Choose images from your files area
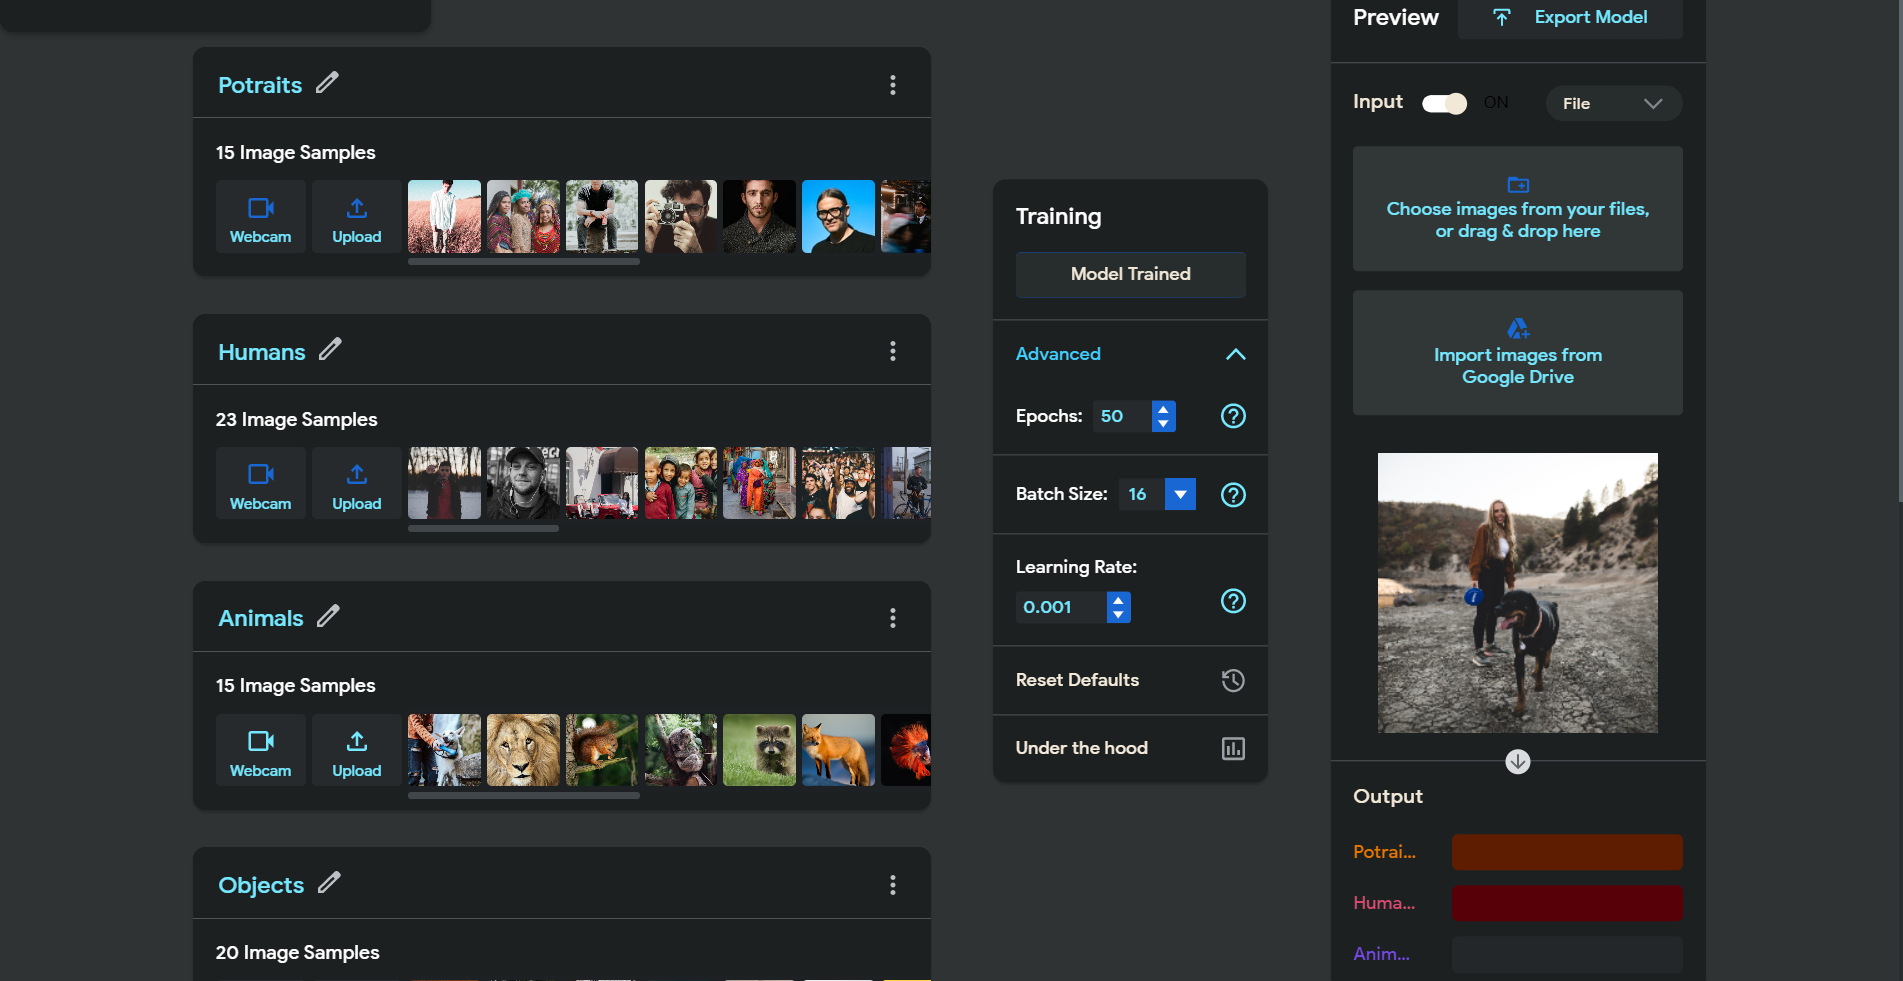Image resolution: width=1903 pixels, height=981 pixels. (1518, 209)
